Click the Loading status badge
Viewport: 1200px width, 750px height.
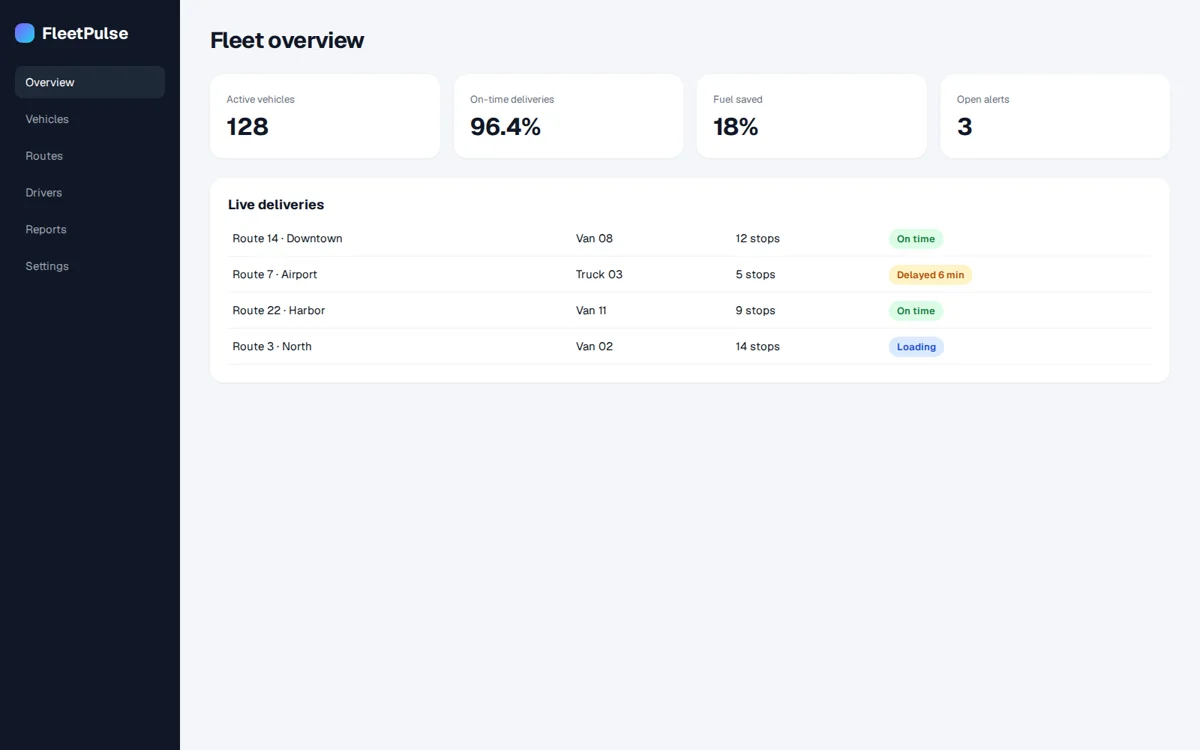click(x=916, y=347)
